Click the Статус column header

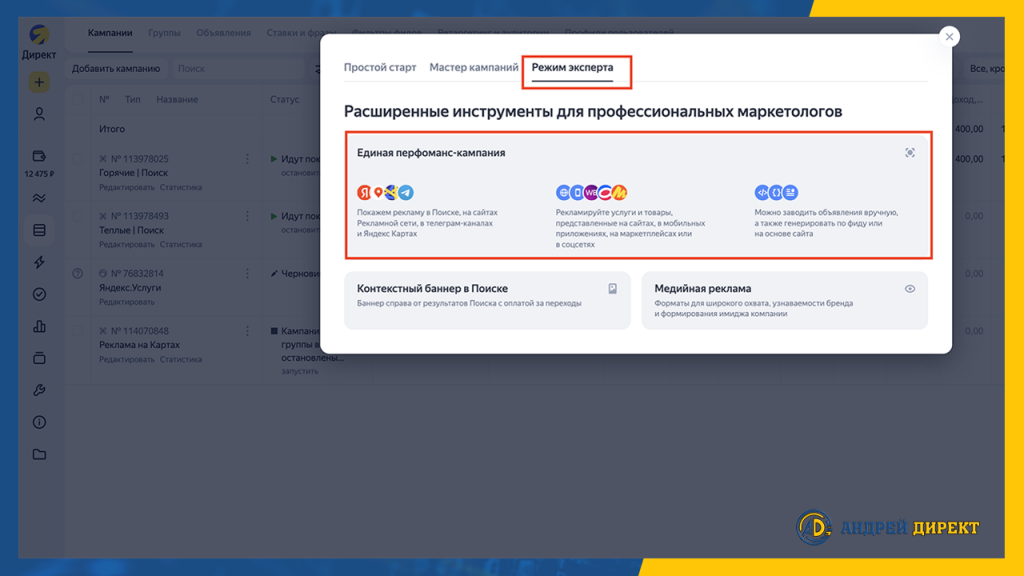[x=285, y=100]
